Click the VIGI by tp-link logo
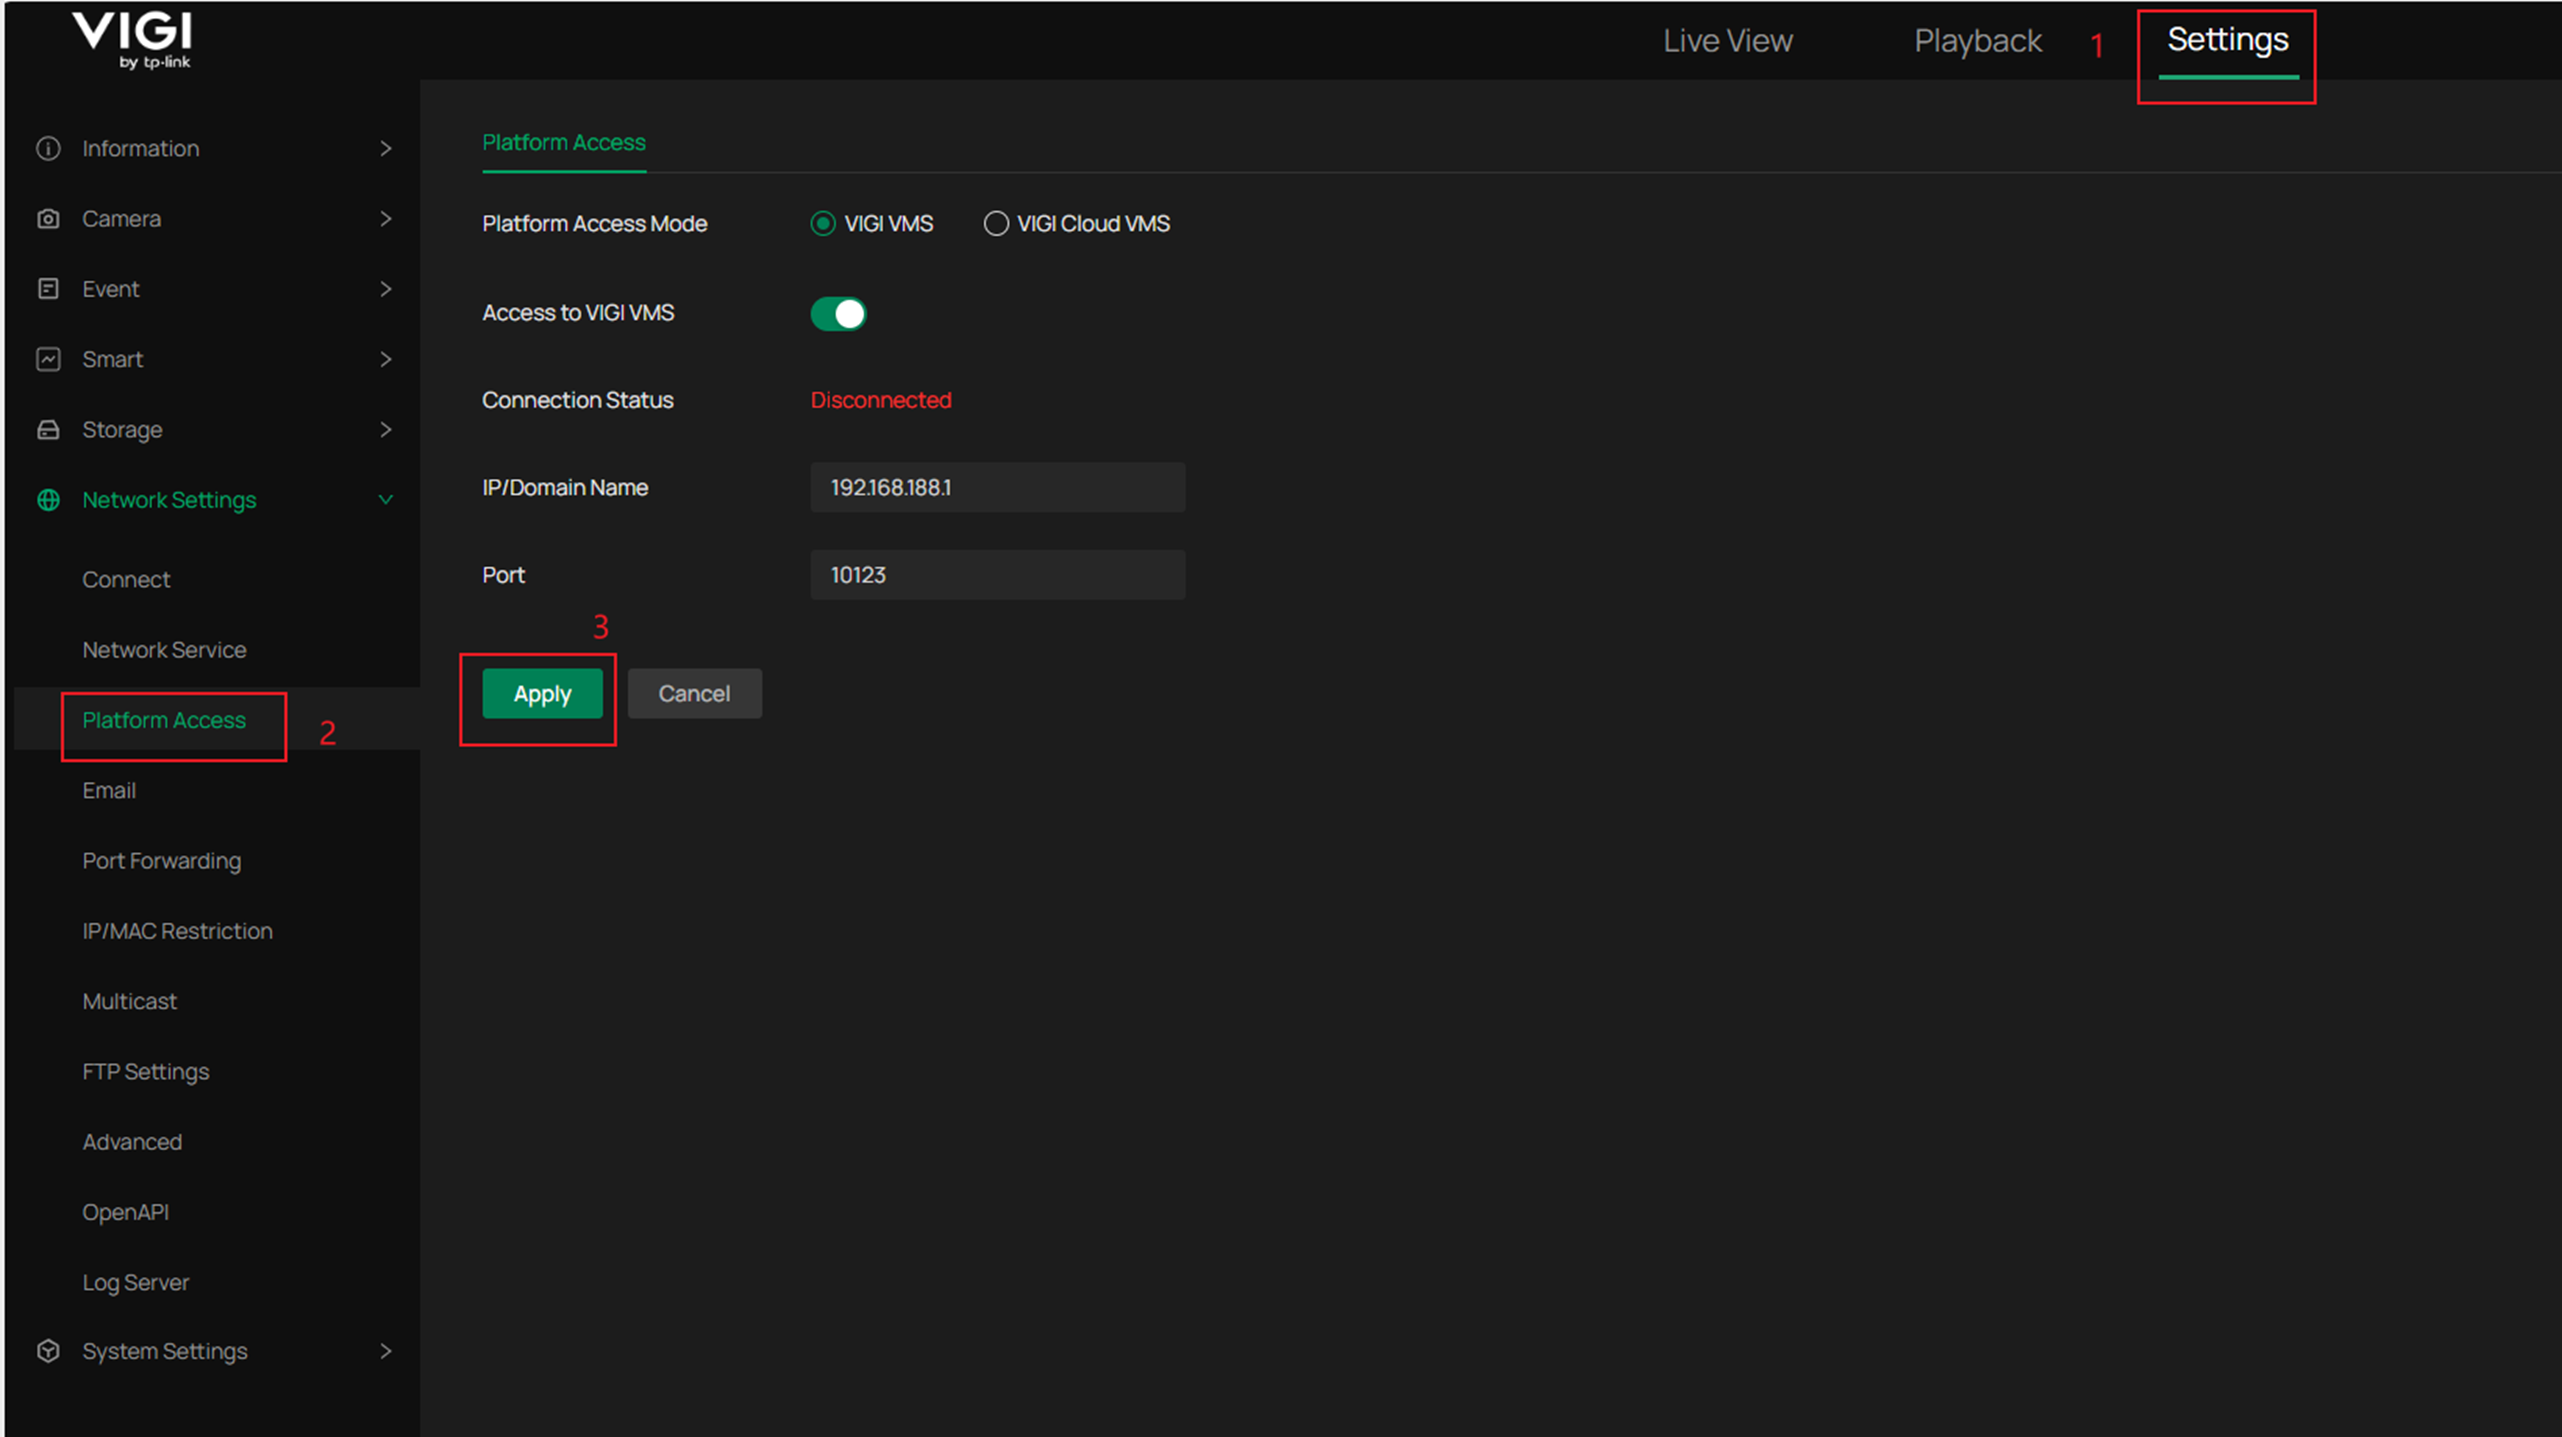This screenshot has width=2562, height=1437. coord(133,40)
